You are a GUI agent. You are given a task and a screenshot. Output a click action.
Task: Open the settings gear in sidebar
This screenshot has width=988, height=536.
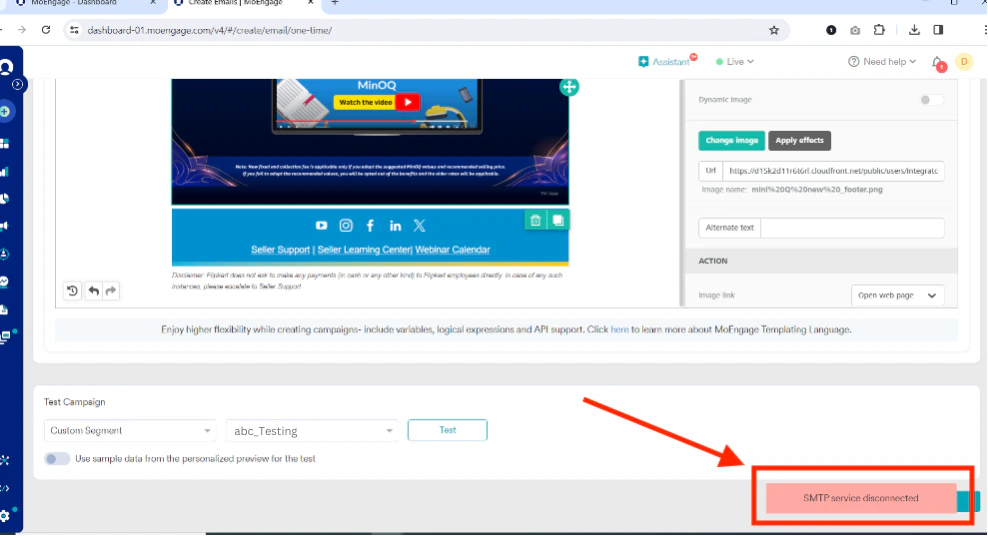[x=4, y=516]
